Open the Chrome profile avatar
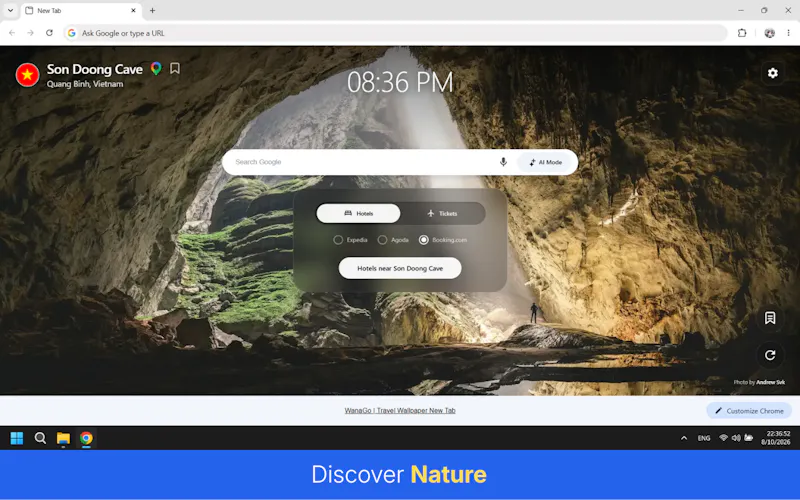 point(769,33)
